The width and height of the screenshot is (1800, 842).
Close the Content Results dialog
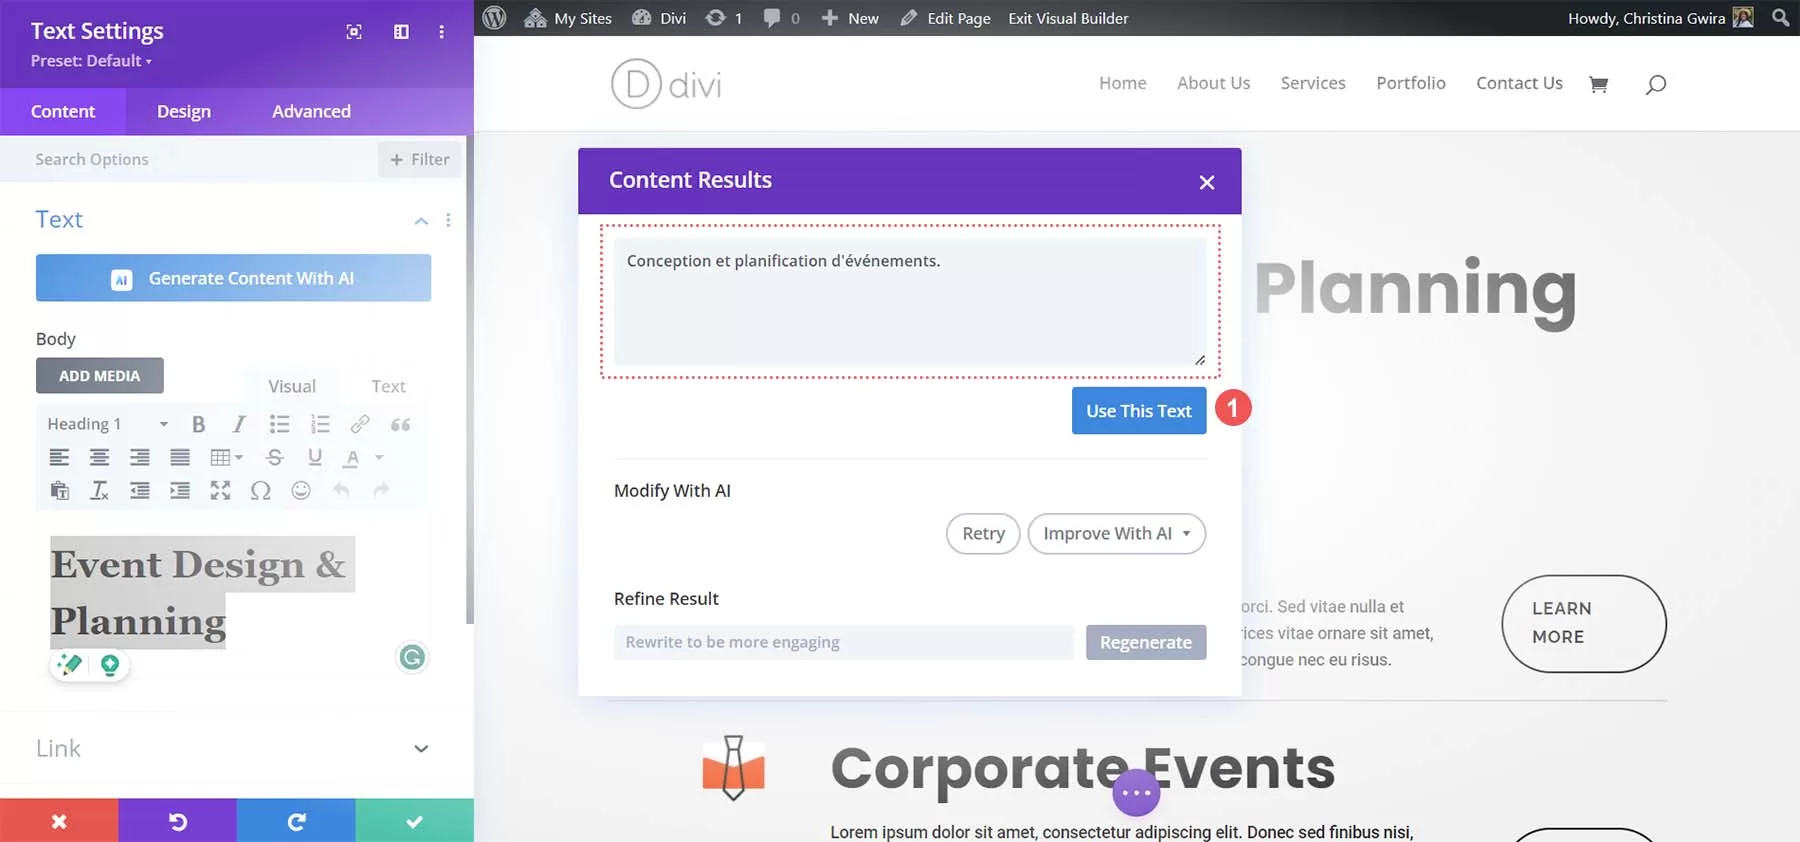tap(1207, 182)
